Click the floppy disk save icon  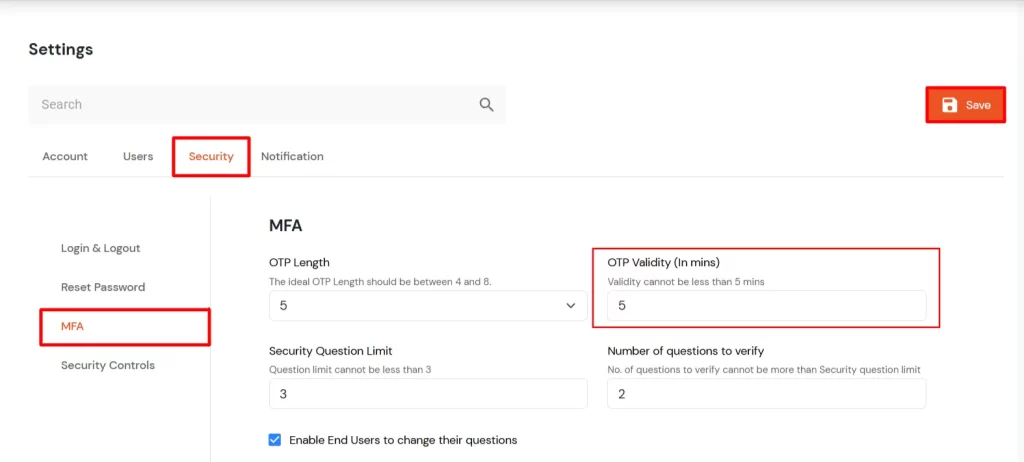(950, 105)
